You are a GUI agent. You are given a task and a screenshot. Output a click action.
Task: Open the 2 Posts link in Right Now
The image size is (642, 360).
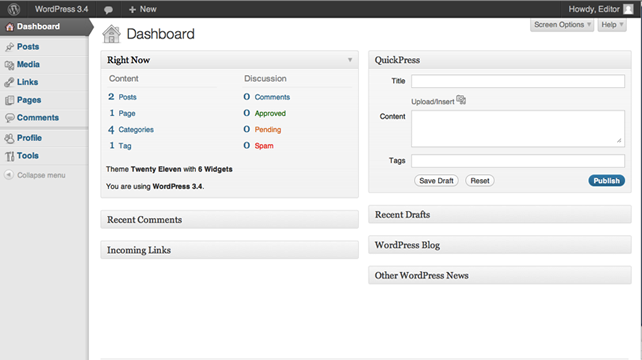122,97
